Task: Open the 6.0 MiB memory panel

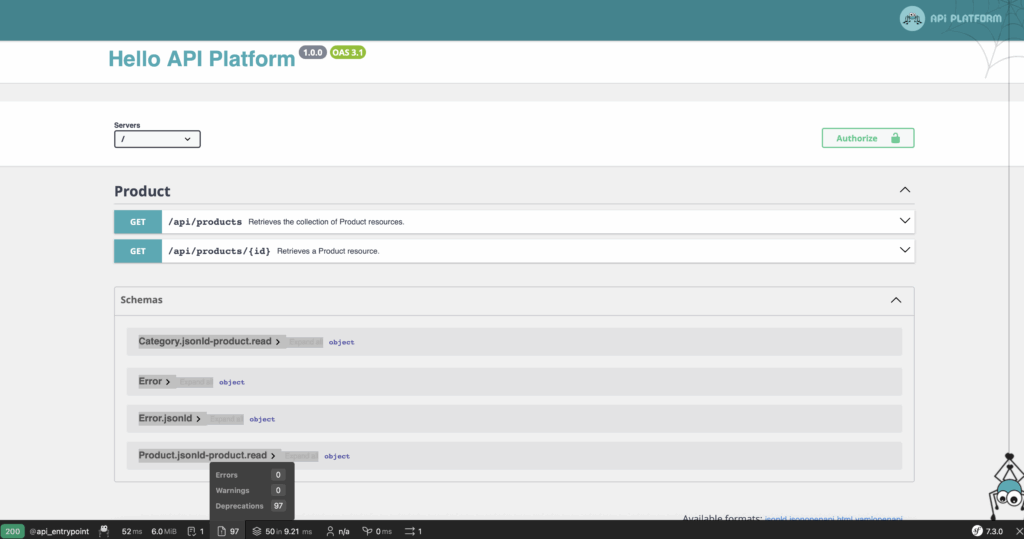Action: tap(163, 531)
